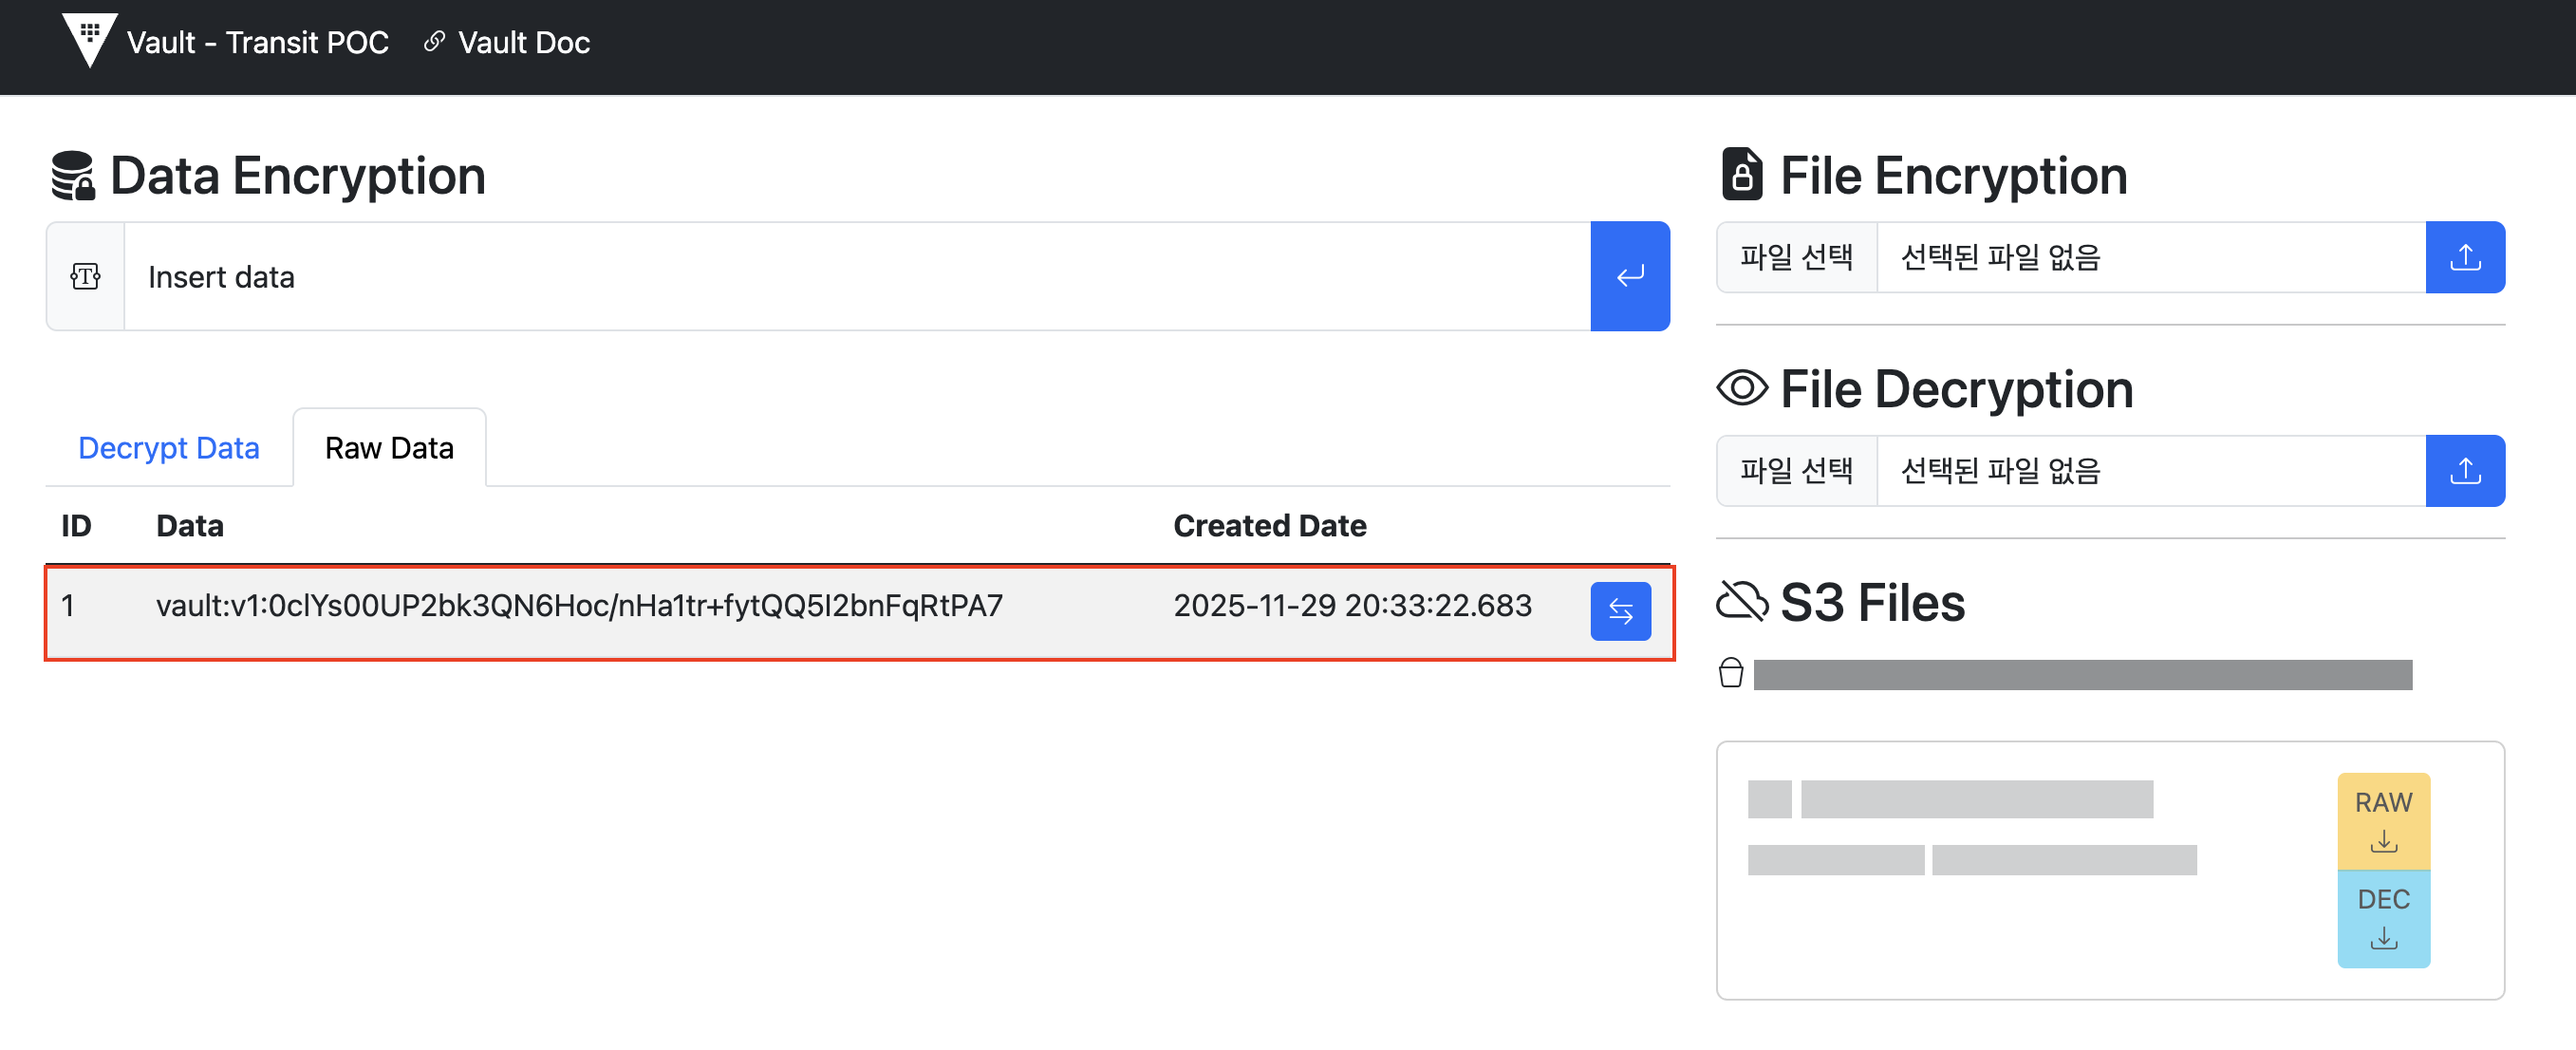
Task: Download the RAW version of S3 file
Action: [2382, 820]
